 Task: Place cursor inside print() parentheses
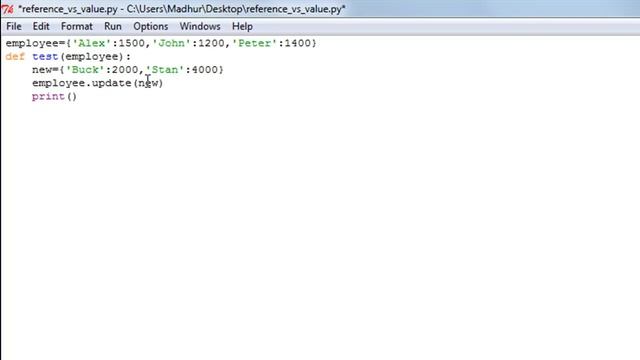point(72,96)
